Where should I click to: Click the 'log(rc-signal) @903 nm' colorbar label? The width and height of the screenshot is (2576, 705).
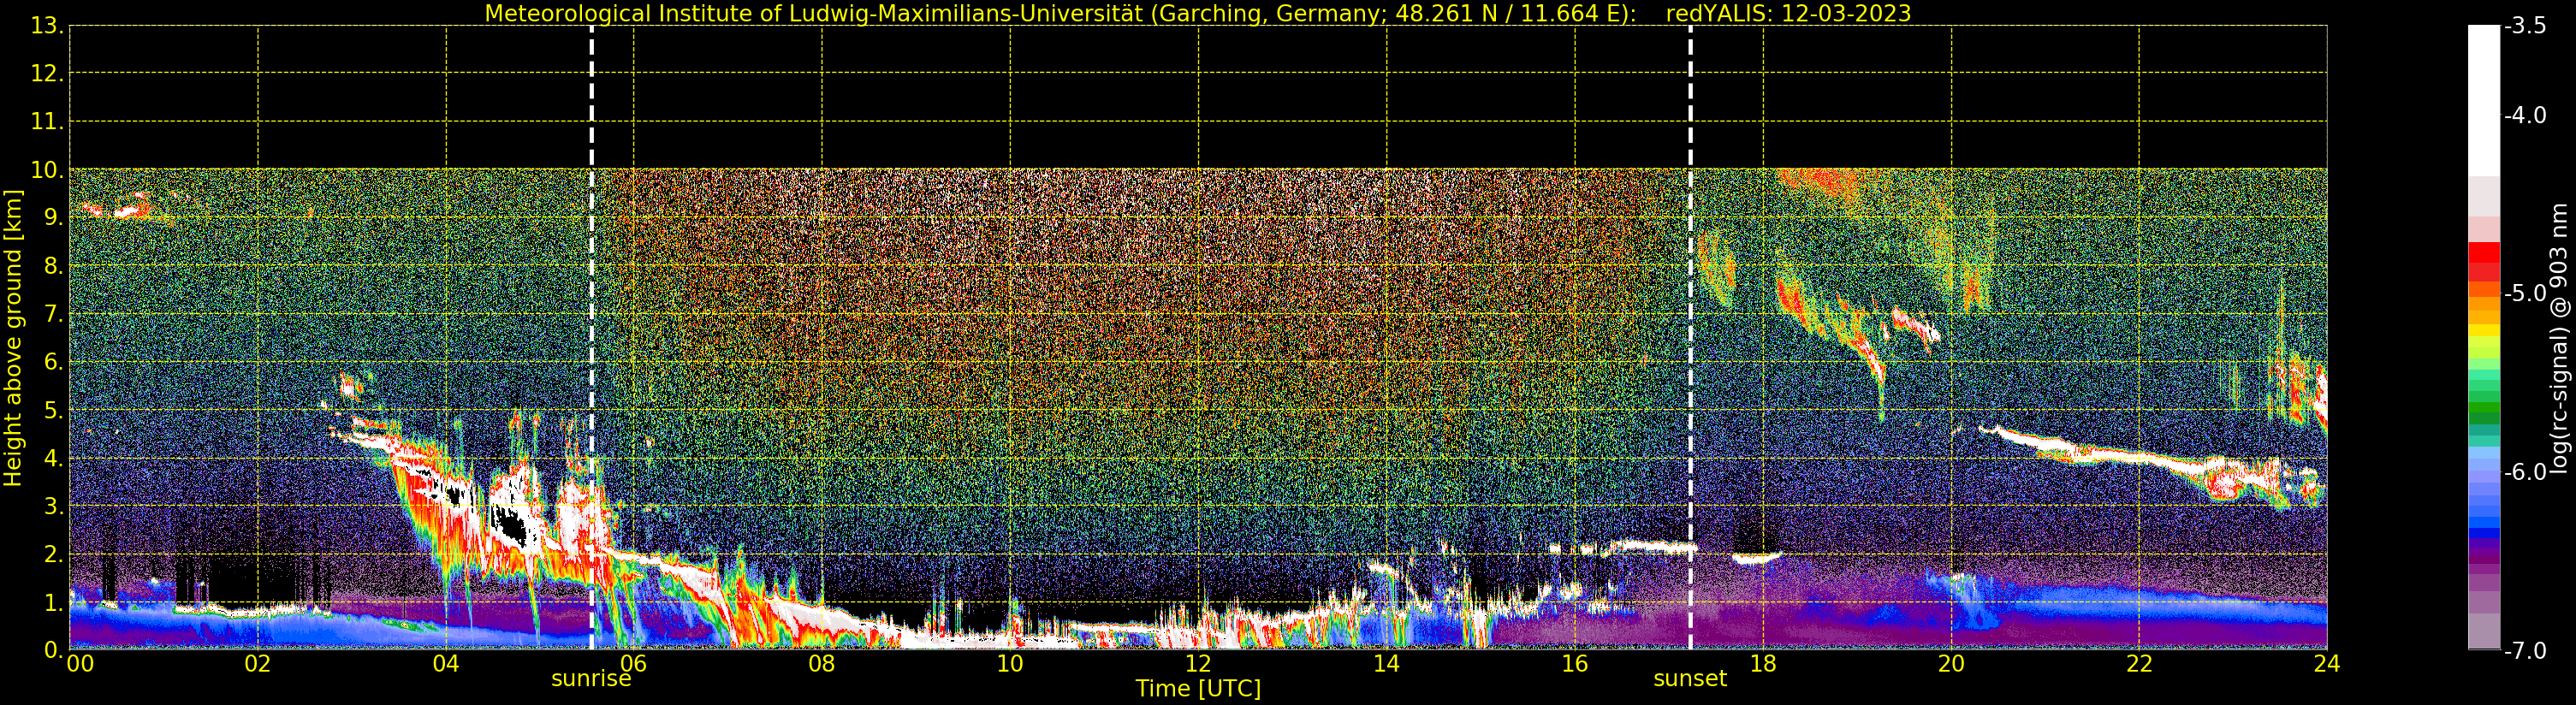(x=2560, y=338)
